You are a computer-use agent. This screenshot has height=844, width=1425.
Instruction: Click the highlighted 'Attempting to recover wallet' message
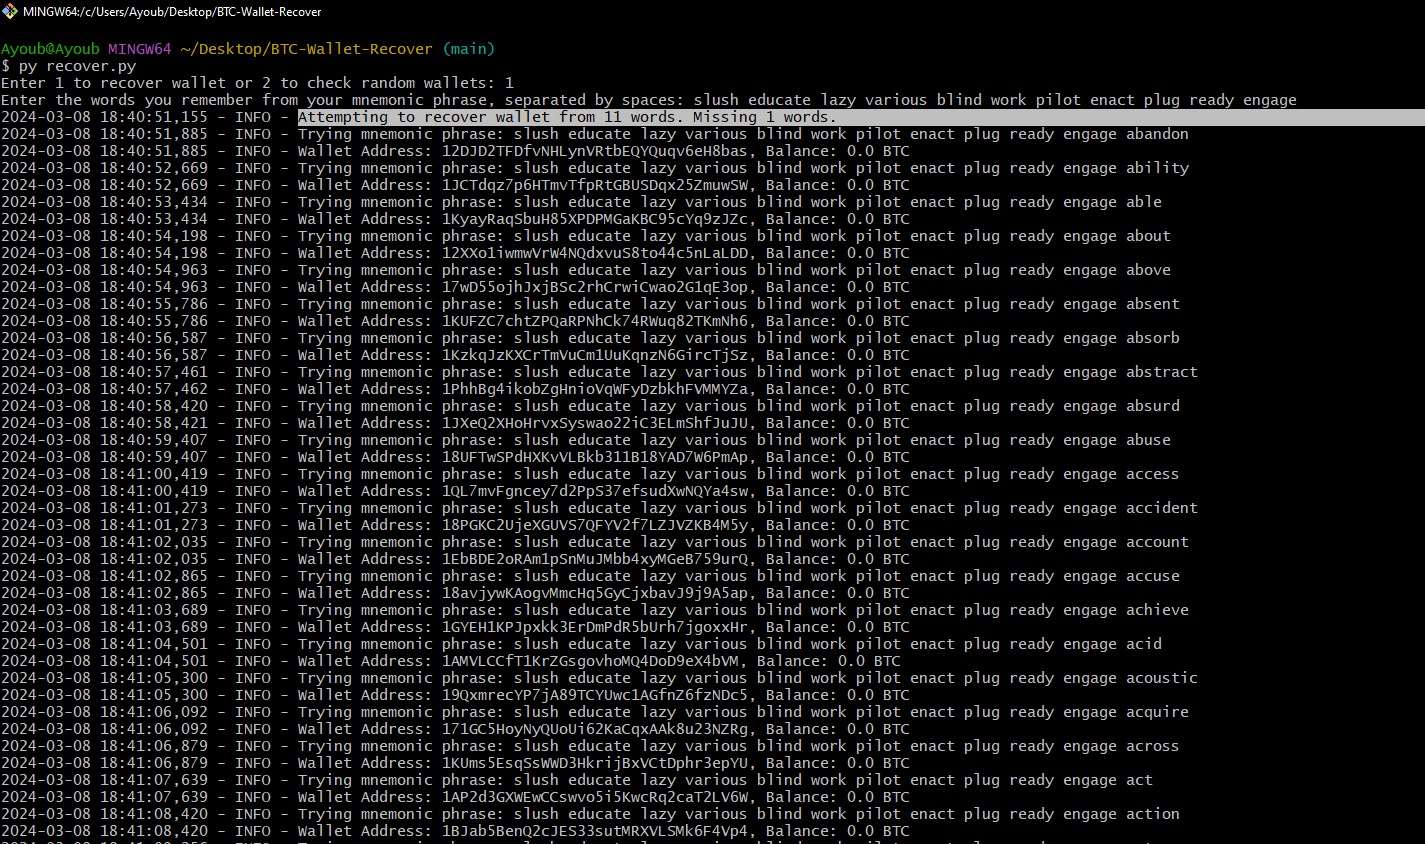567,117
